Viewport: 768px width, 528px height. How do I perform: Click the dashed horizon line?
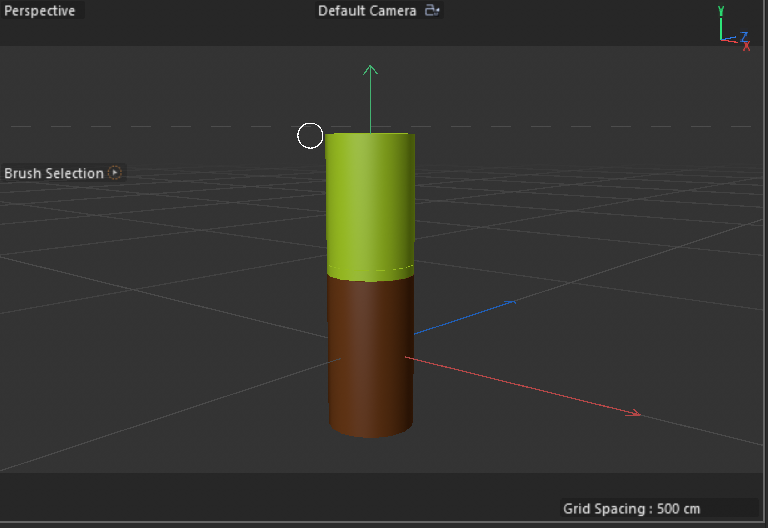[x=150, y=126]
